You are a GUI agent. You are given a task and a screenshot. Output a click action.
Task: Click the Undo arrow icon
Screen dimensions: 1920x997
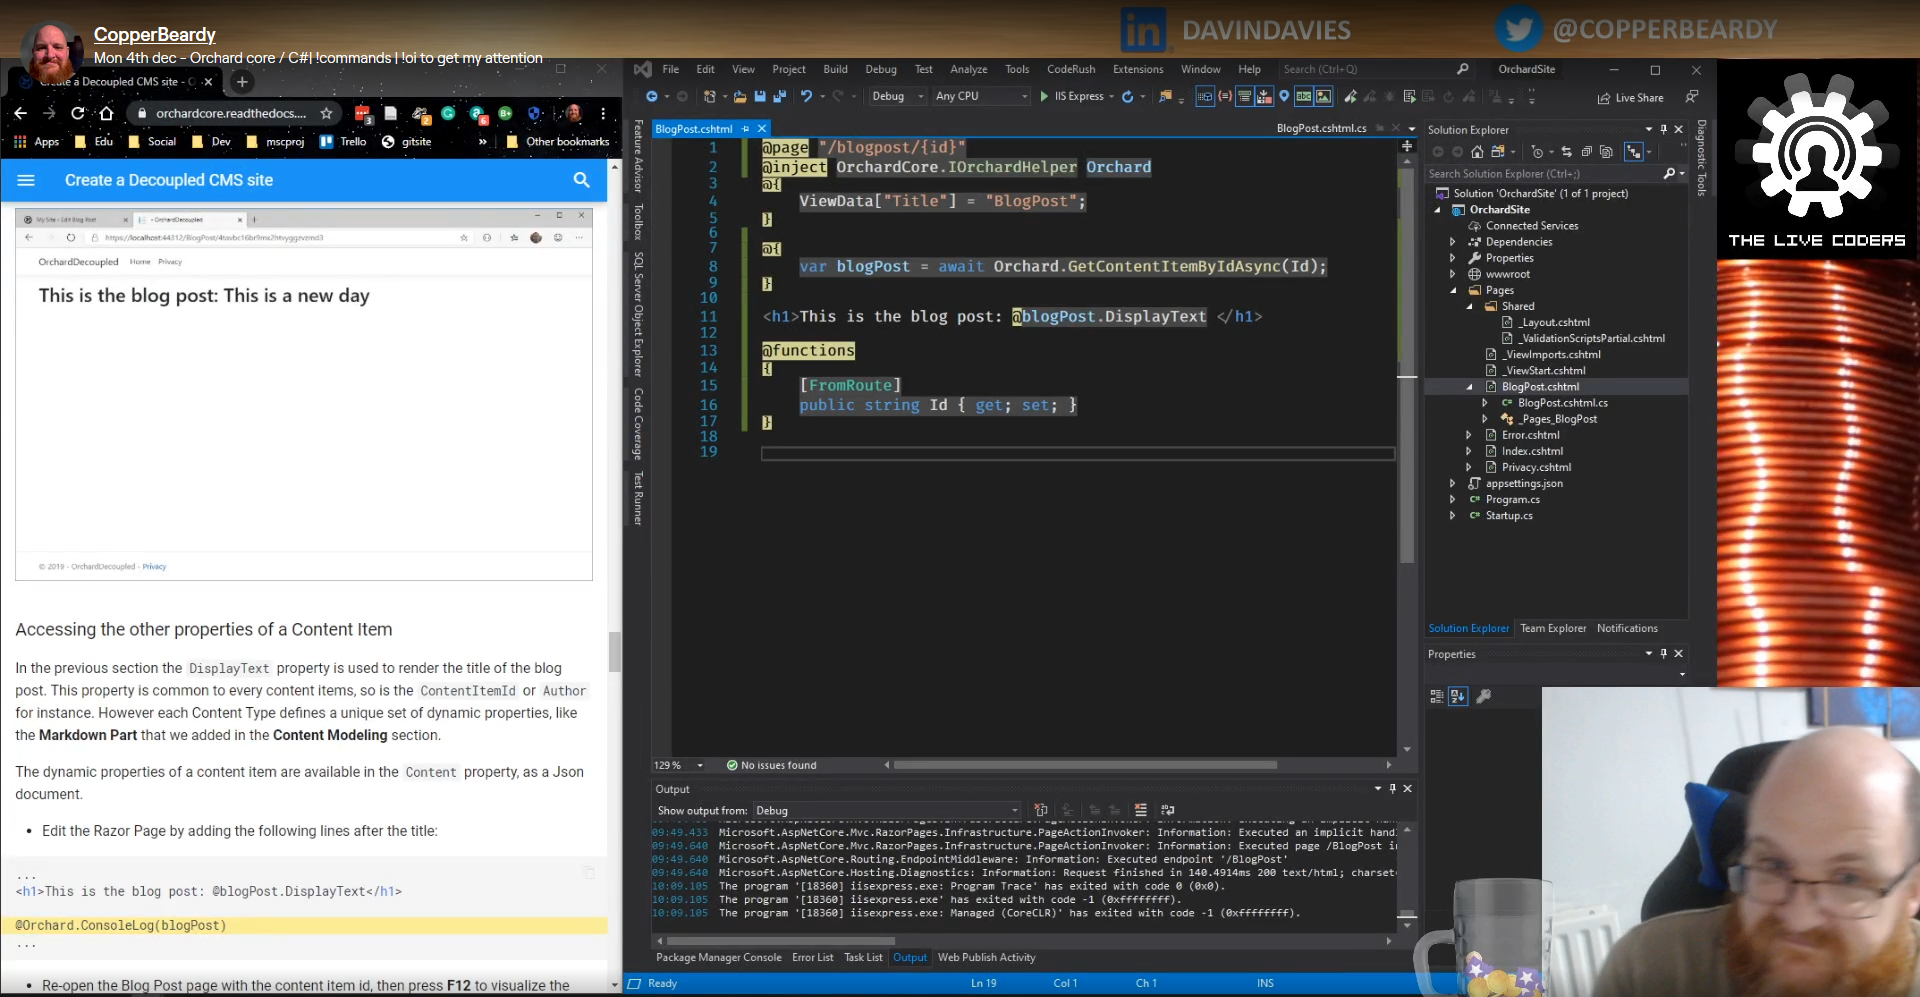[805, 96]
